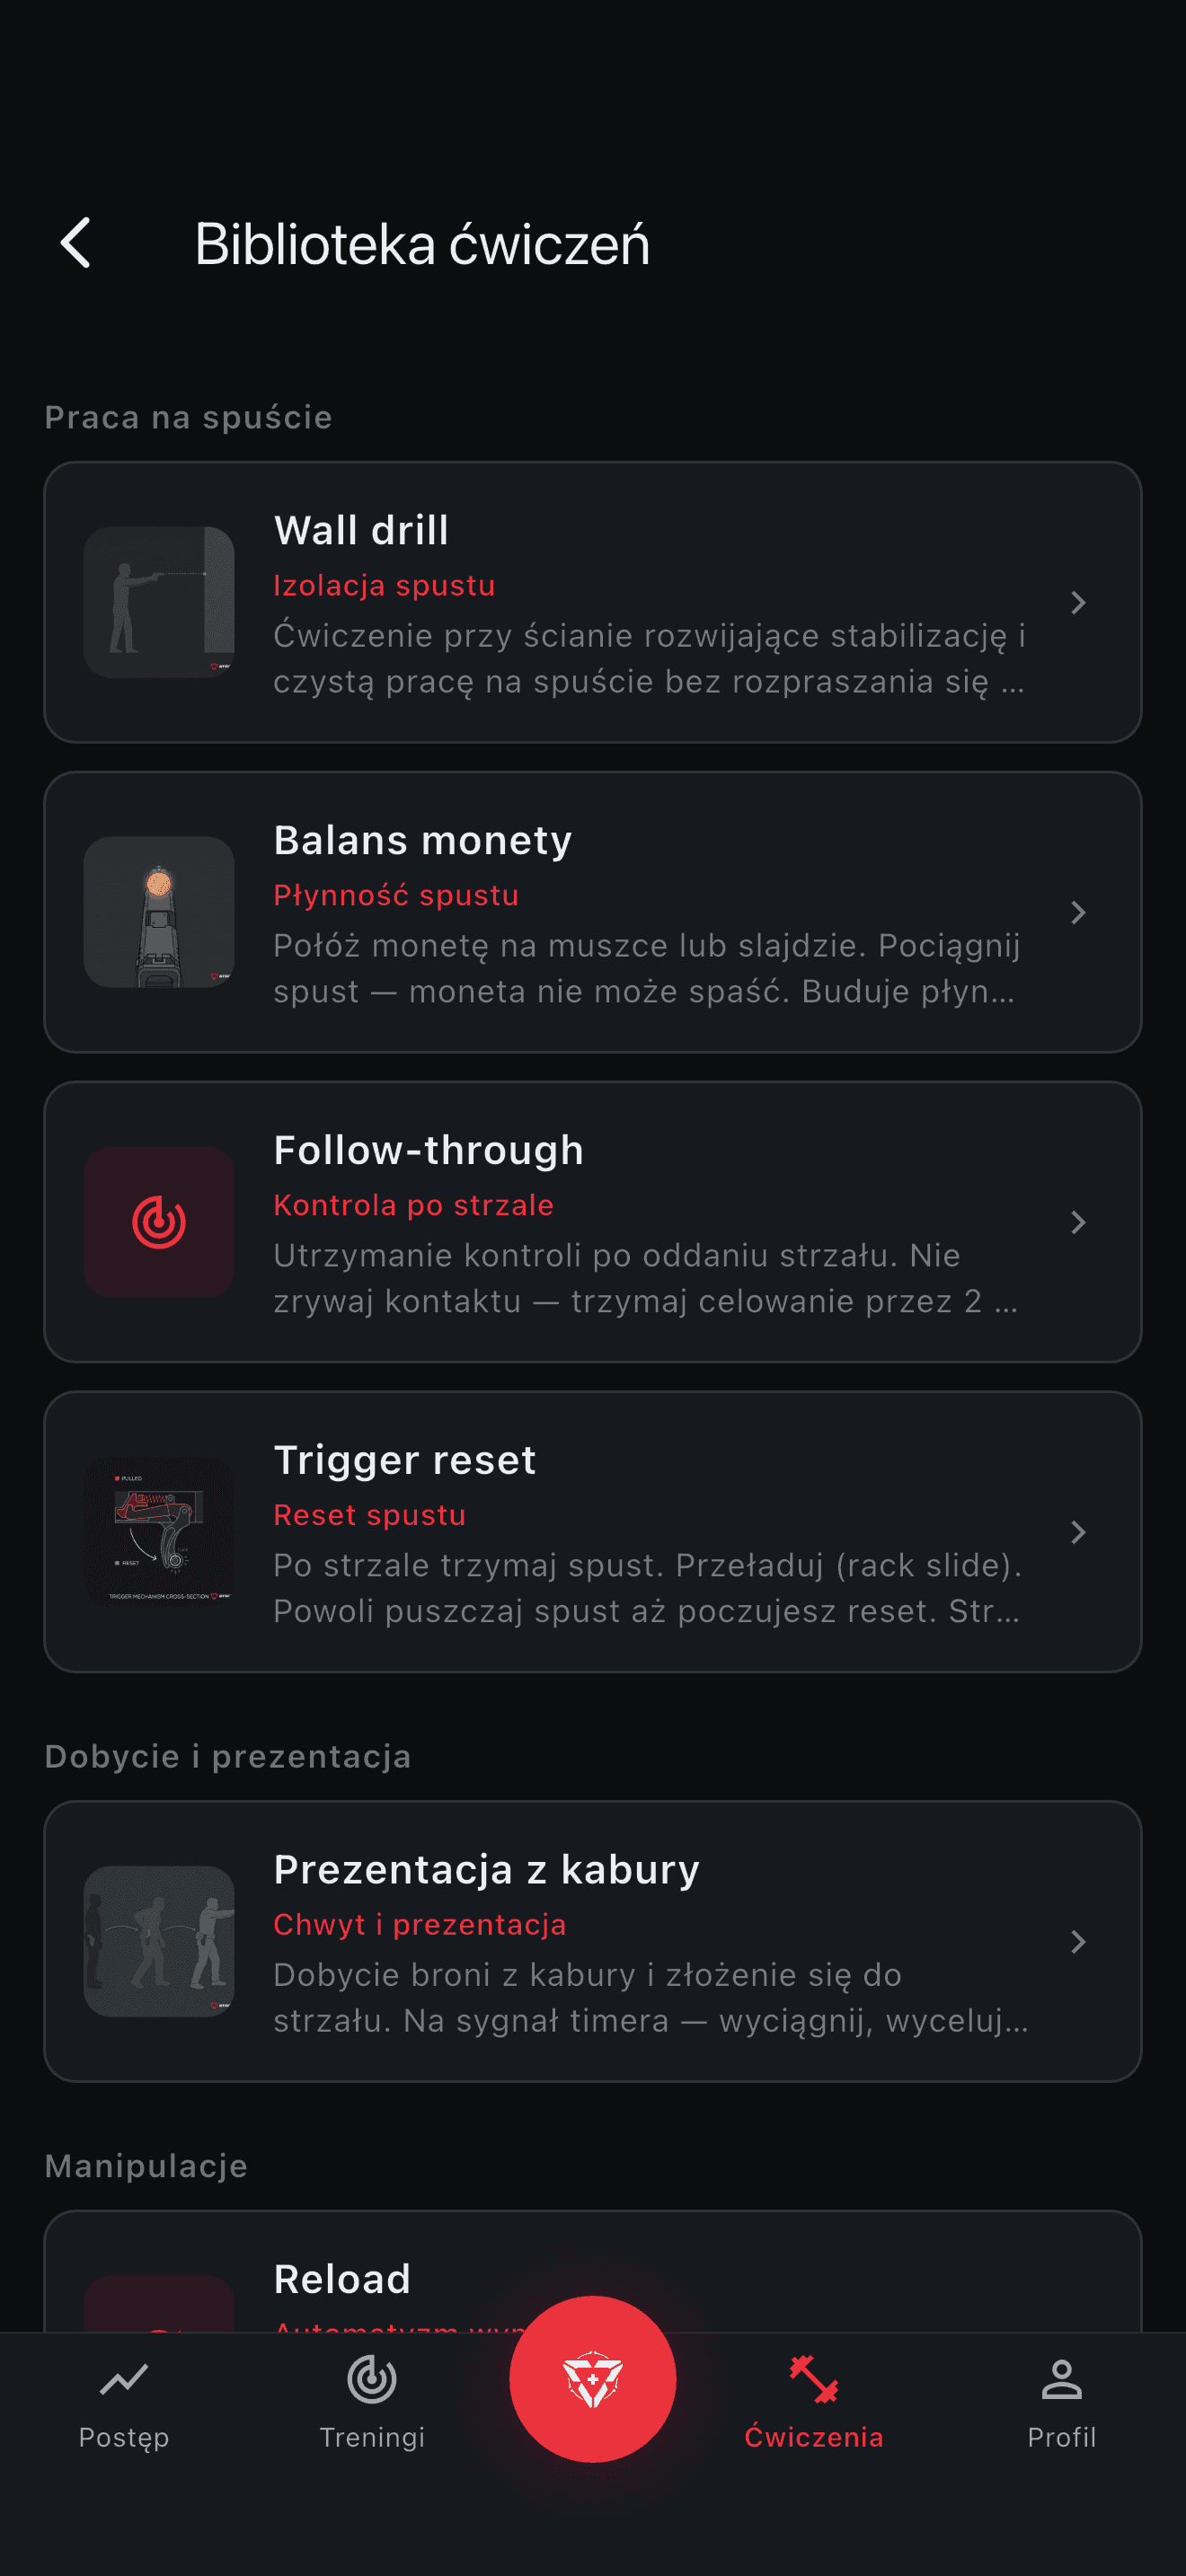Tap the Follow-through red target icon
This screenshot has width=1186, height=2576.
(x=159, y=1222)
